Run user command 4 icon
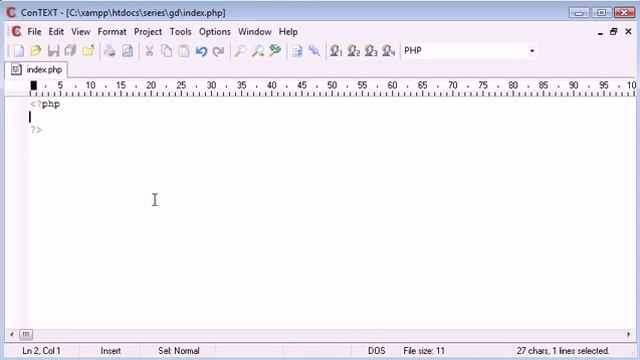Screen dimensions: 640x360 click(x=389, y=51)
